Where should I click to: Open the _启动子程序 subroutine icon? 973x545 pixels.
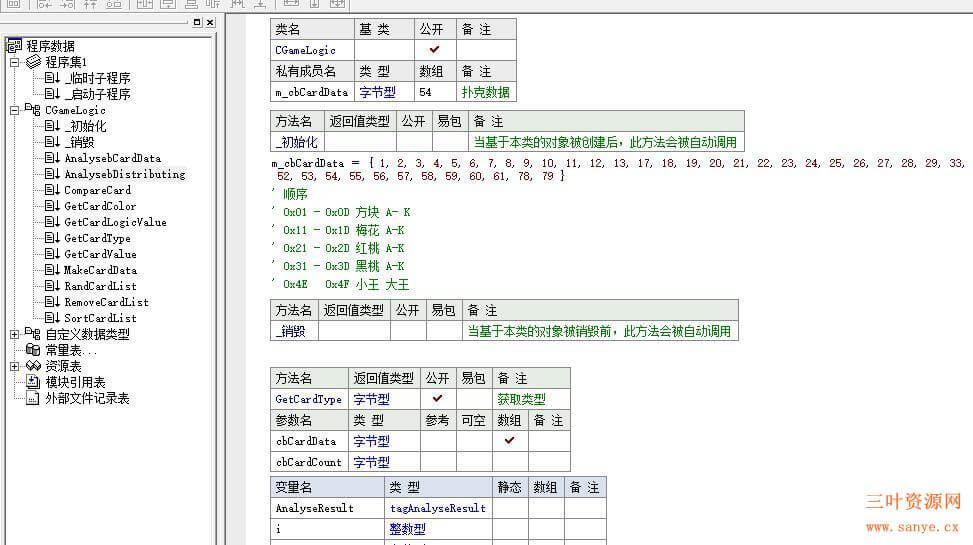(52, 94)
